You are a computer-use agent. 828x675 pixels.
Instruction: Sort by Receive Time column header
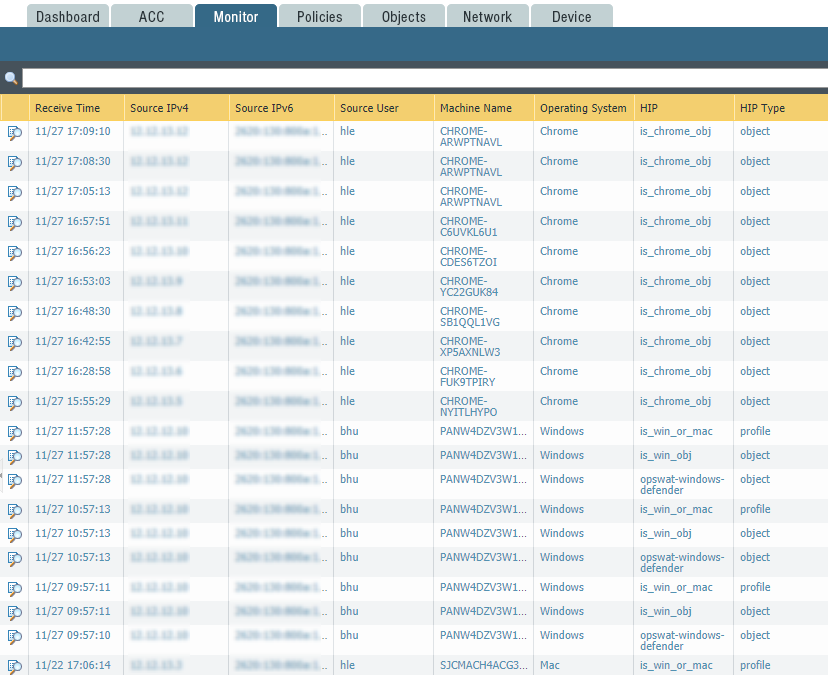[x=68, y=108]
